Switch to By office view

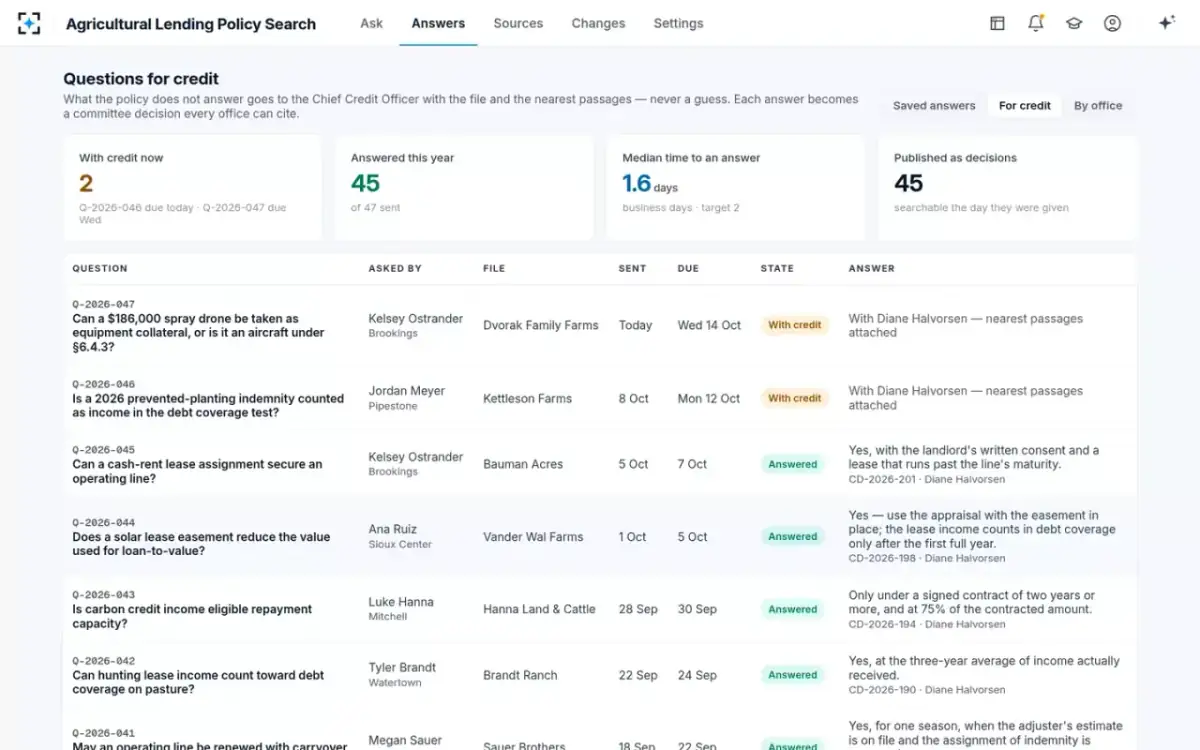point(1098,105)
